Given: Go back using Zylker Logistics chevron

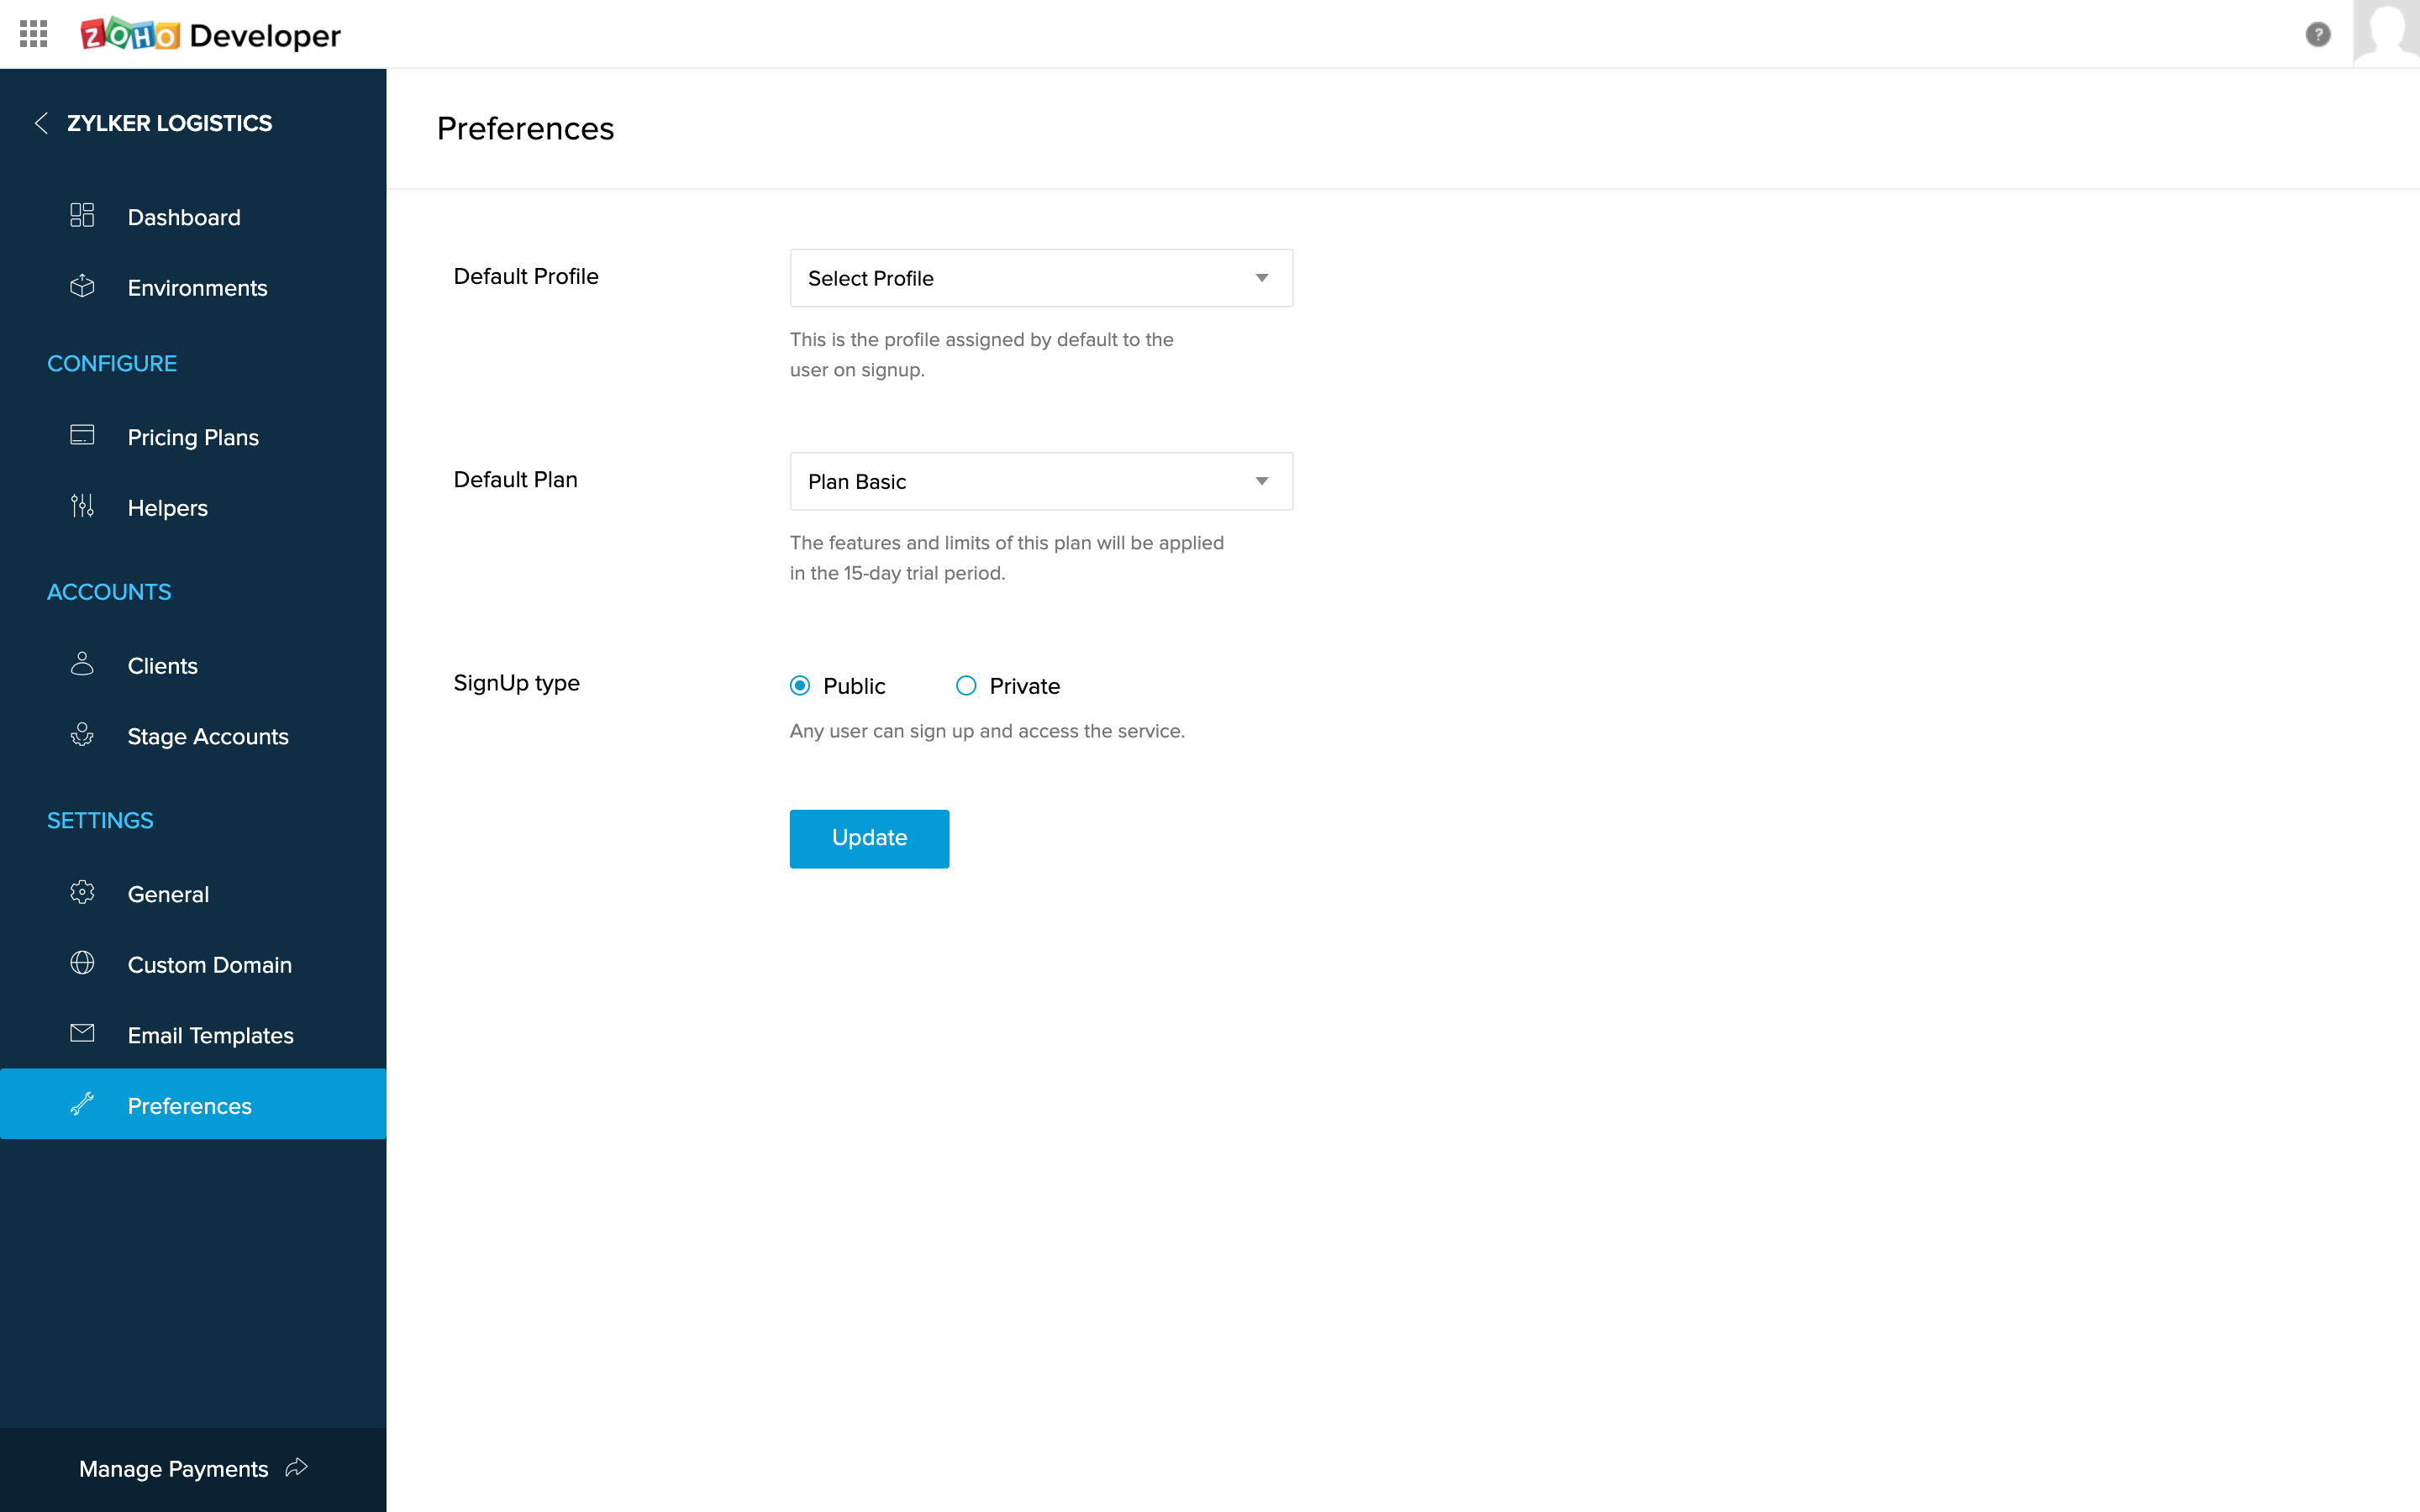Looking at the screenshot, I should coord(41,123).
